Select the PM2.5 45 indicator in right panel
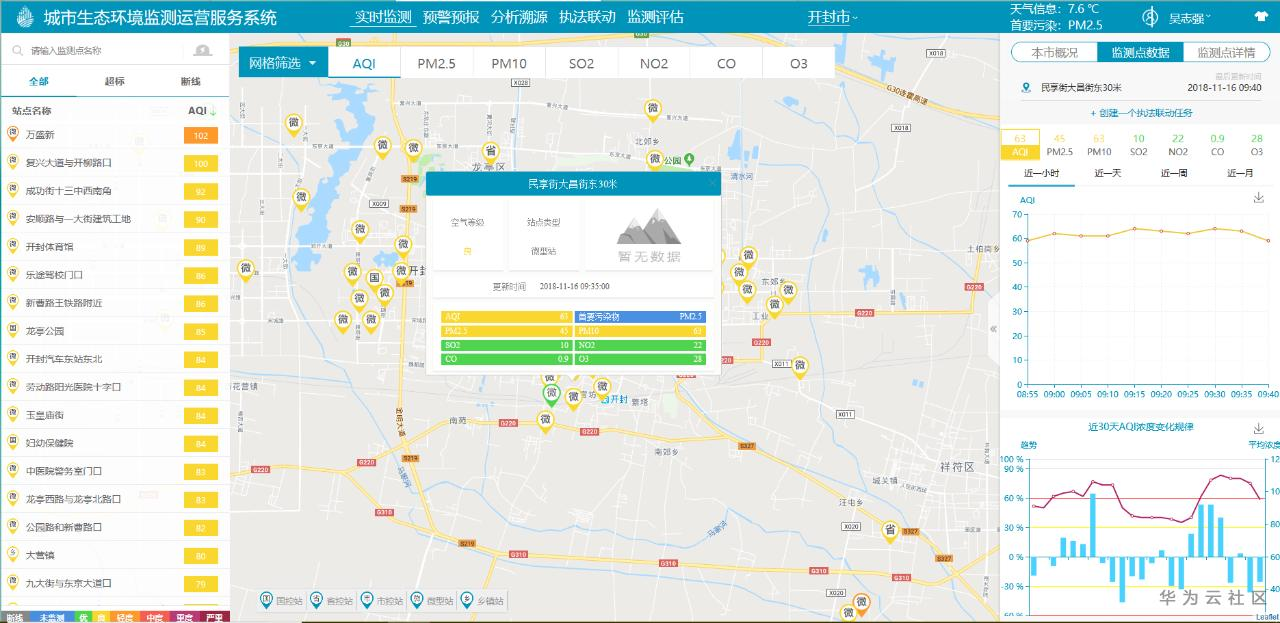This screenshot has width=1280, height=623. pyautogui.click(x=1059, y=145)
